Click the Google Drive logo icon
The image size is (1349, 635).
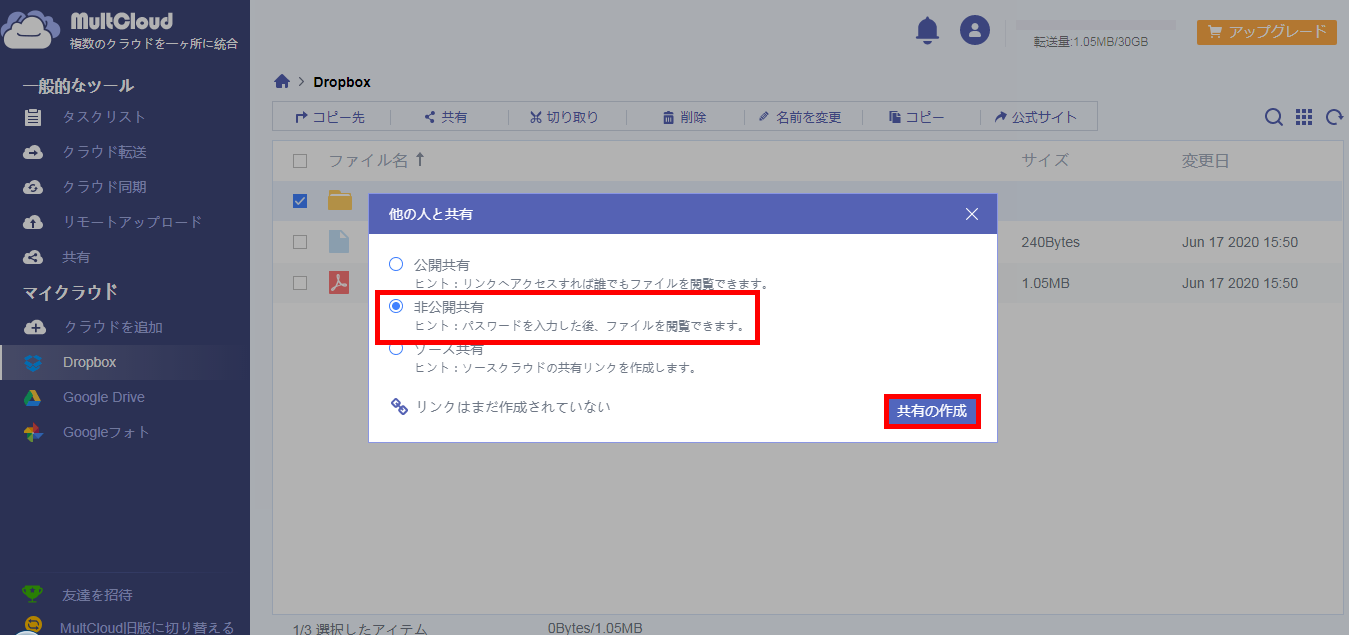pos(33,397)
